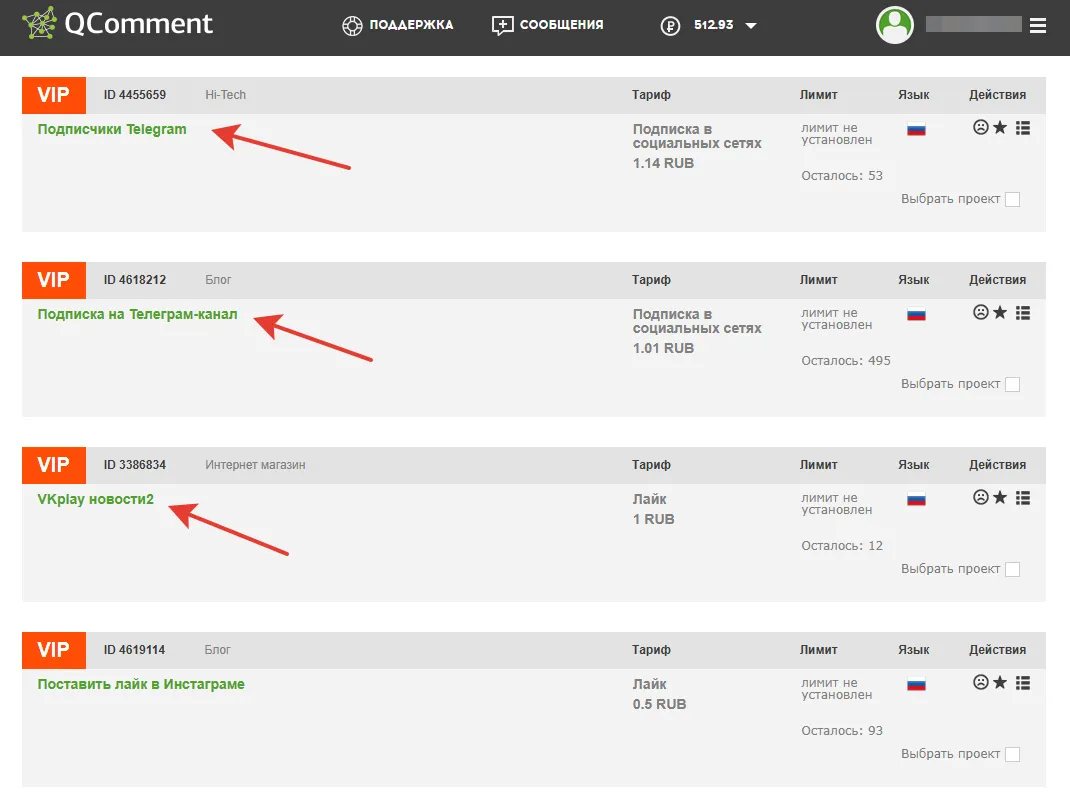The width and height of the screenshot is (1070, 803).
Task: Click the green user avatar icon
Action: click(x=895, y=25)
